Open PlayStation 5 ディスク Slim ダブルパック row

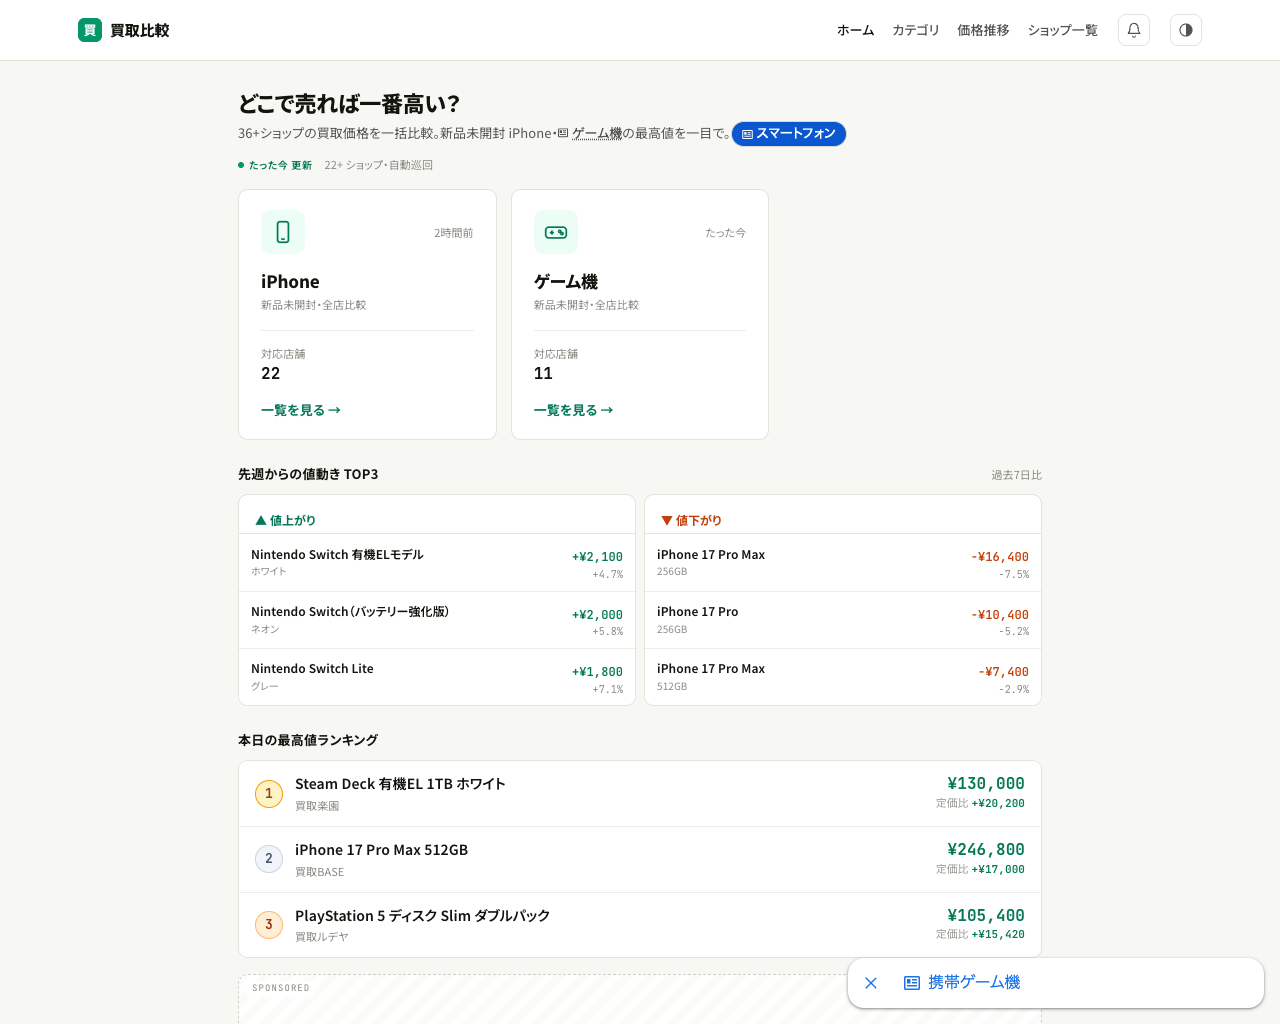(640, 925)
